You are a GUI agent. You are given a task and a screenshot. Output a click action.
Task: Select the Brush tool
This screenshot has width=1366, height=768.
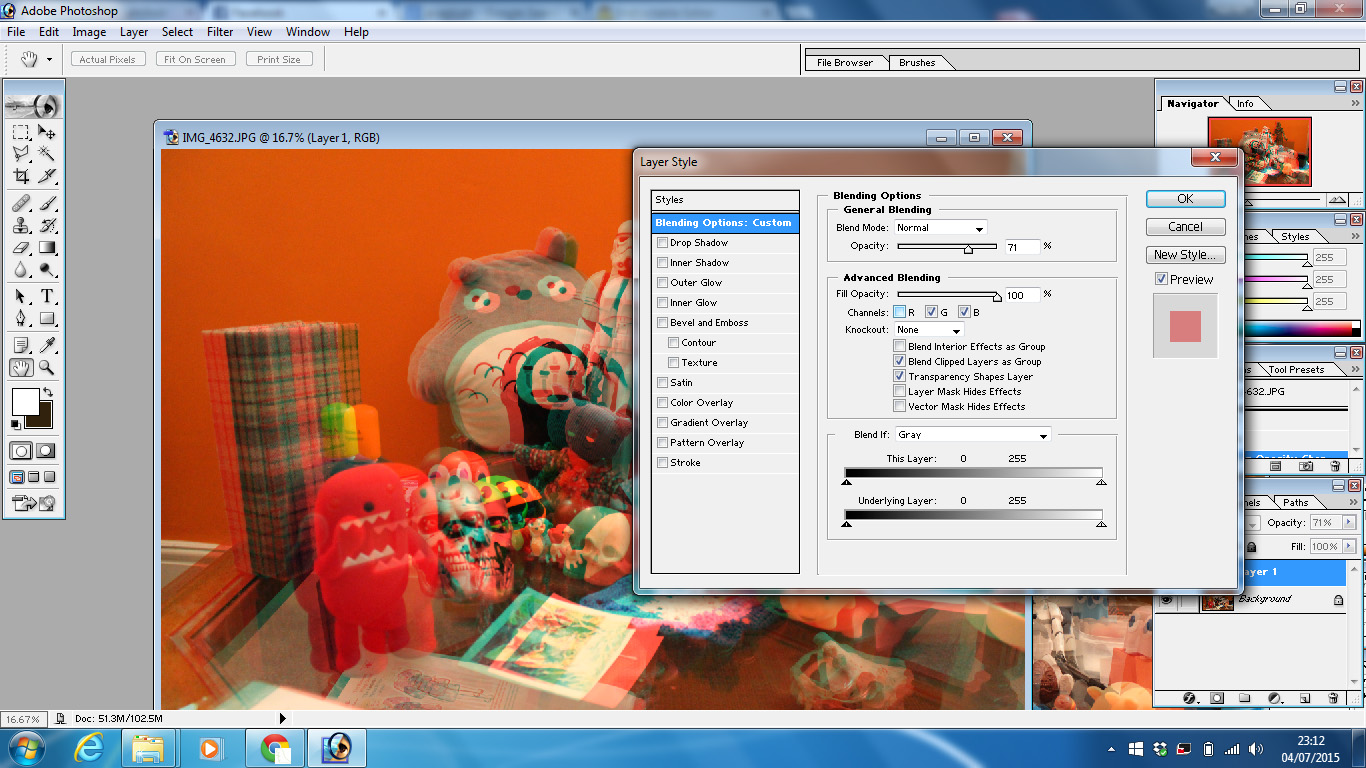pyautogui.click(x=47, y=204)
